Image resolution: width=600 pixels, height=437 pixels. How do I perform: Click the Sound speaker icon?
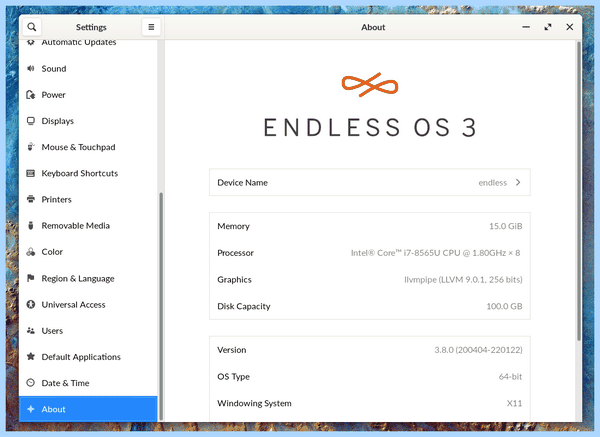pos(31,68)
